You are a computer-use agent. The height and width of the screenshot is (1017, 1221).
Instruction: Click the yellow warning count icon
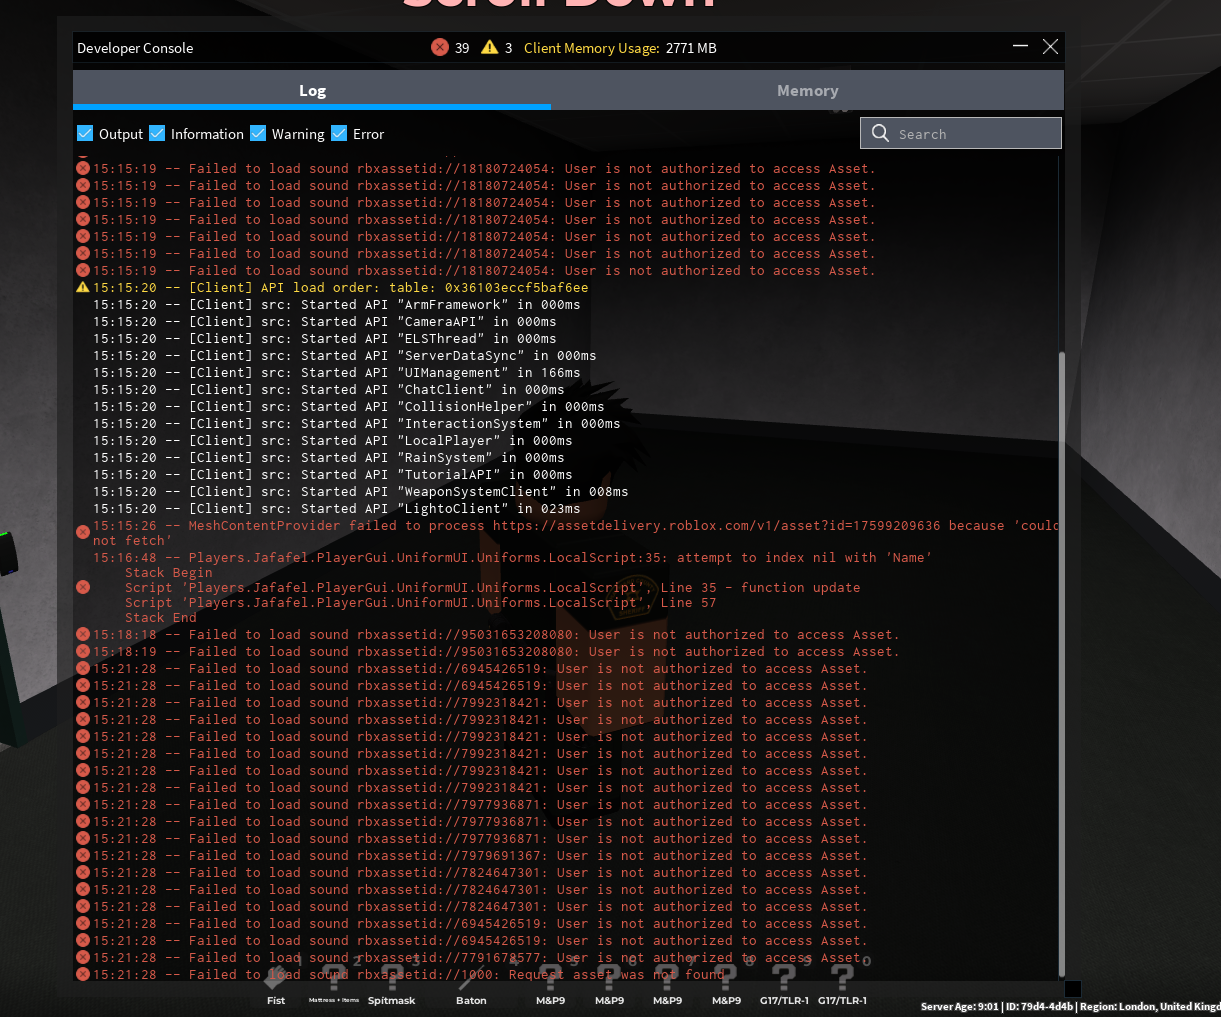coord(489,47)
